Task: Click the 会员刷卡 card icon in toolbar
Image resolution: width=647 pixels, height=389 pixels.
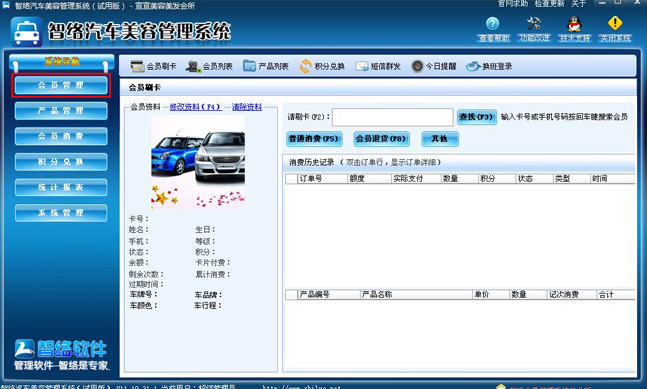Action: [x=137, y=66]
